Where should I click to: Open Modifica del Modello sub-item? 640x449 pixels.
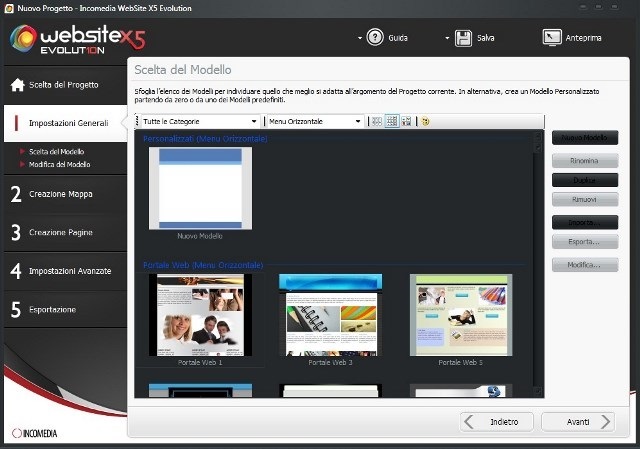pyautogui.click(x=60, y=164)
